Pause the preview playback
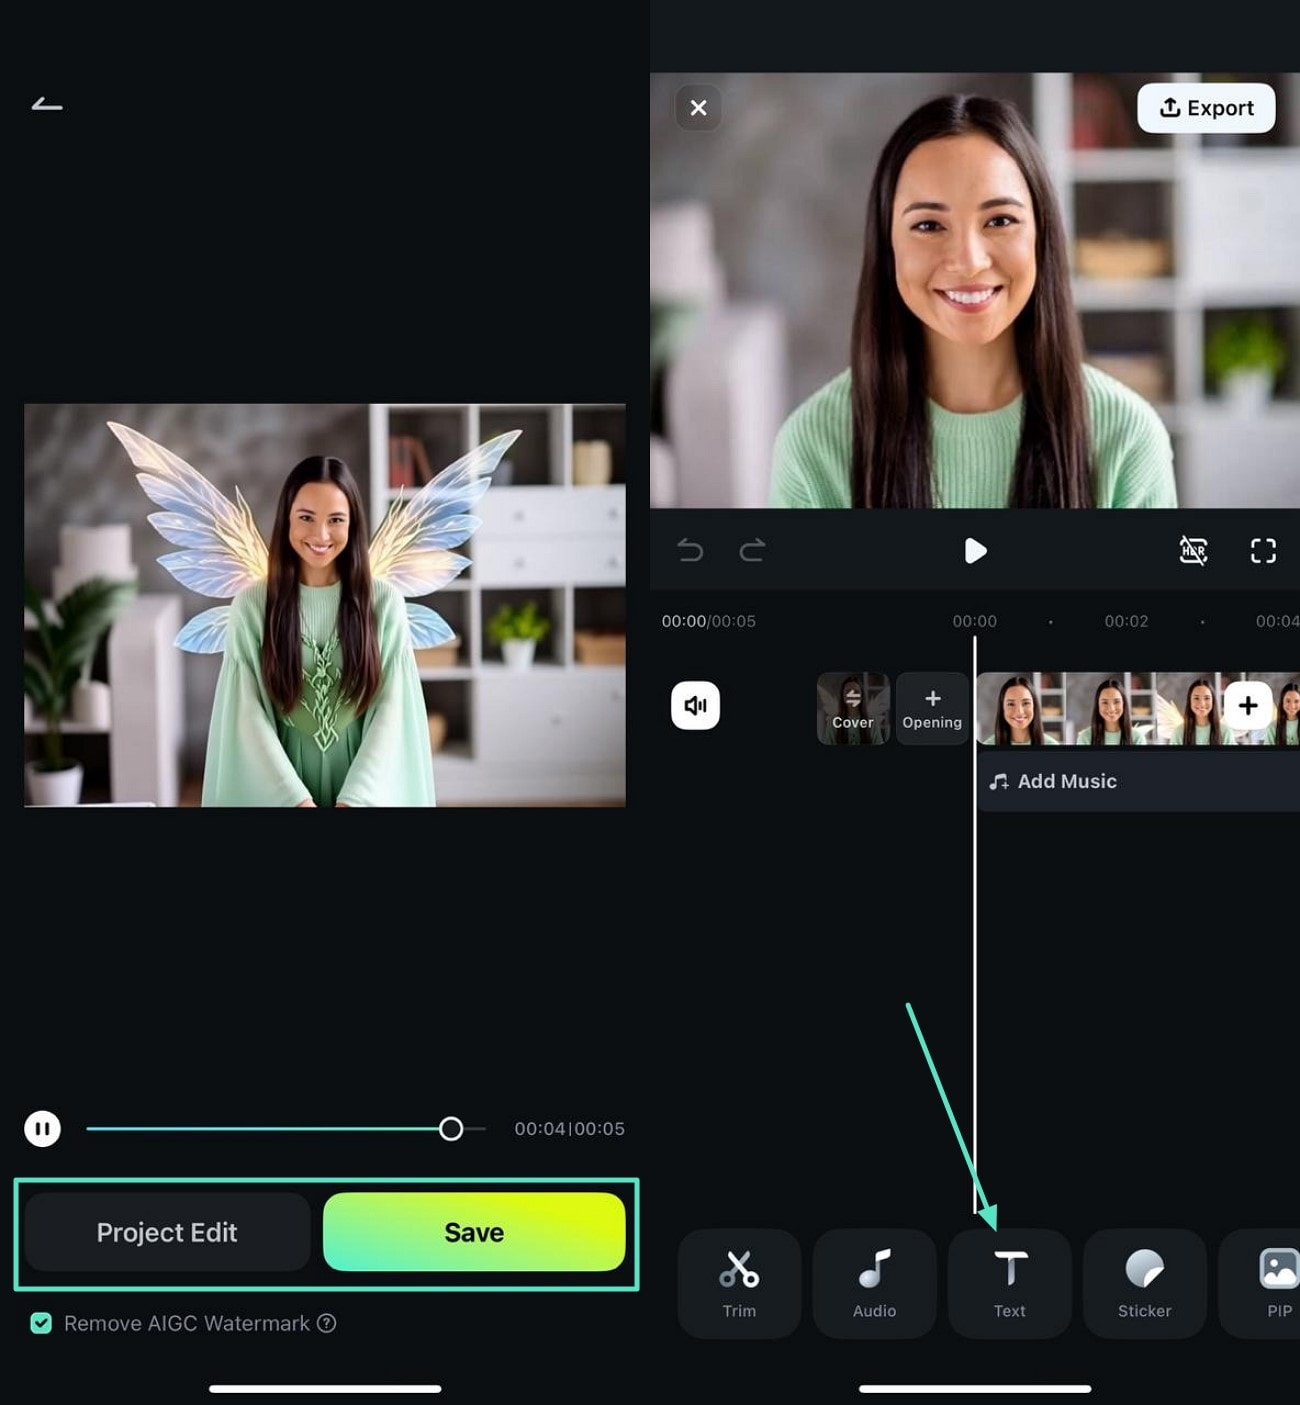The height and width of the screenshot is (1405, 1300). [42, 1129]
